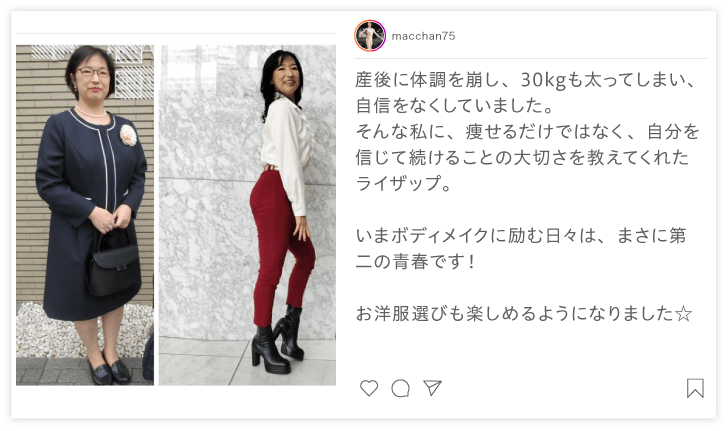Click the caption line starting いまボディメイク
Screen dimensions: 728x431
click(521, 235)
